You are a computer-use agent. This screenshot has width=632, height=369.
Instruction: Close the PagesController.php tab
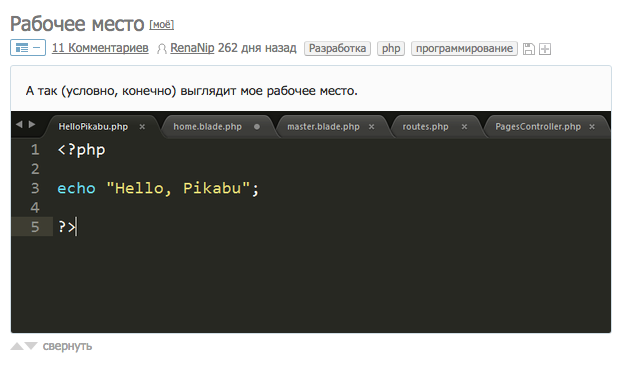[x=592, y=127]
